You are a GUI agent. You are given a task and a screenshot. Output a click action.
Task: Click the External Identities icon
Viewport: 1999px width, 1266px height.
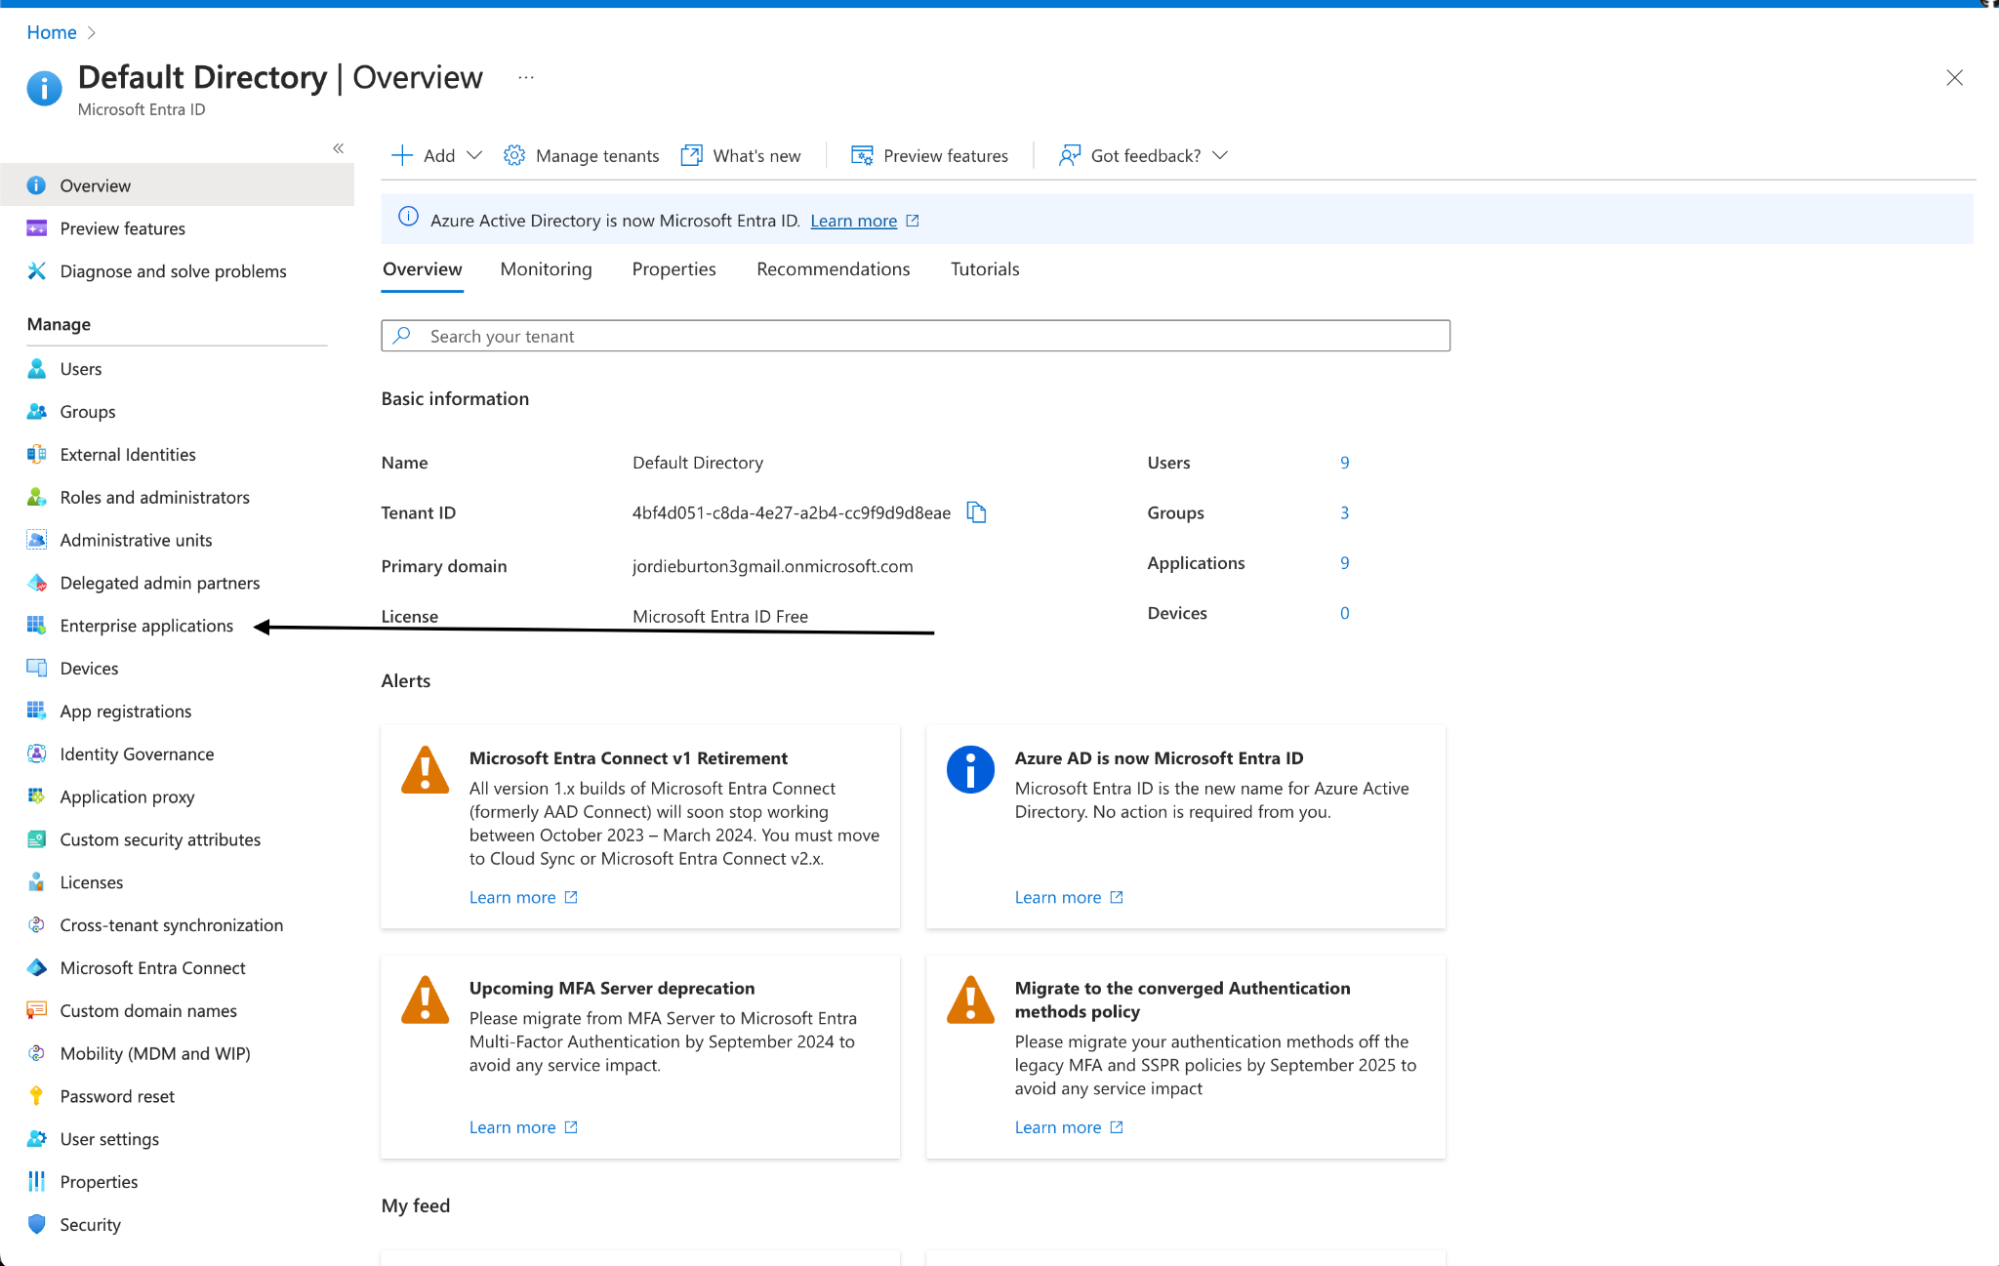point(37,455)
